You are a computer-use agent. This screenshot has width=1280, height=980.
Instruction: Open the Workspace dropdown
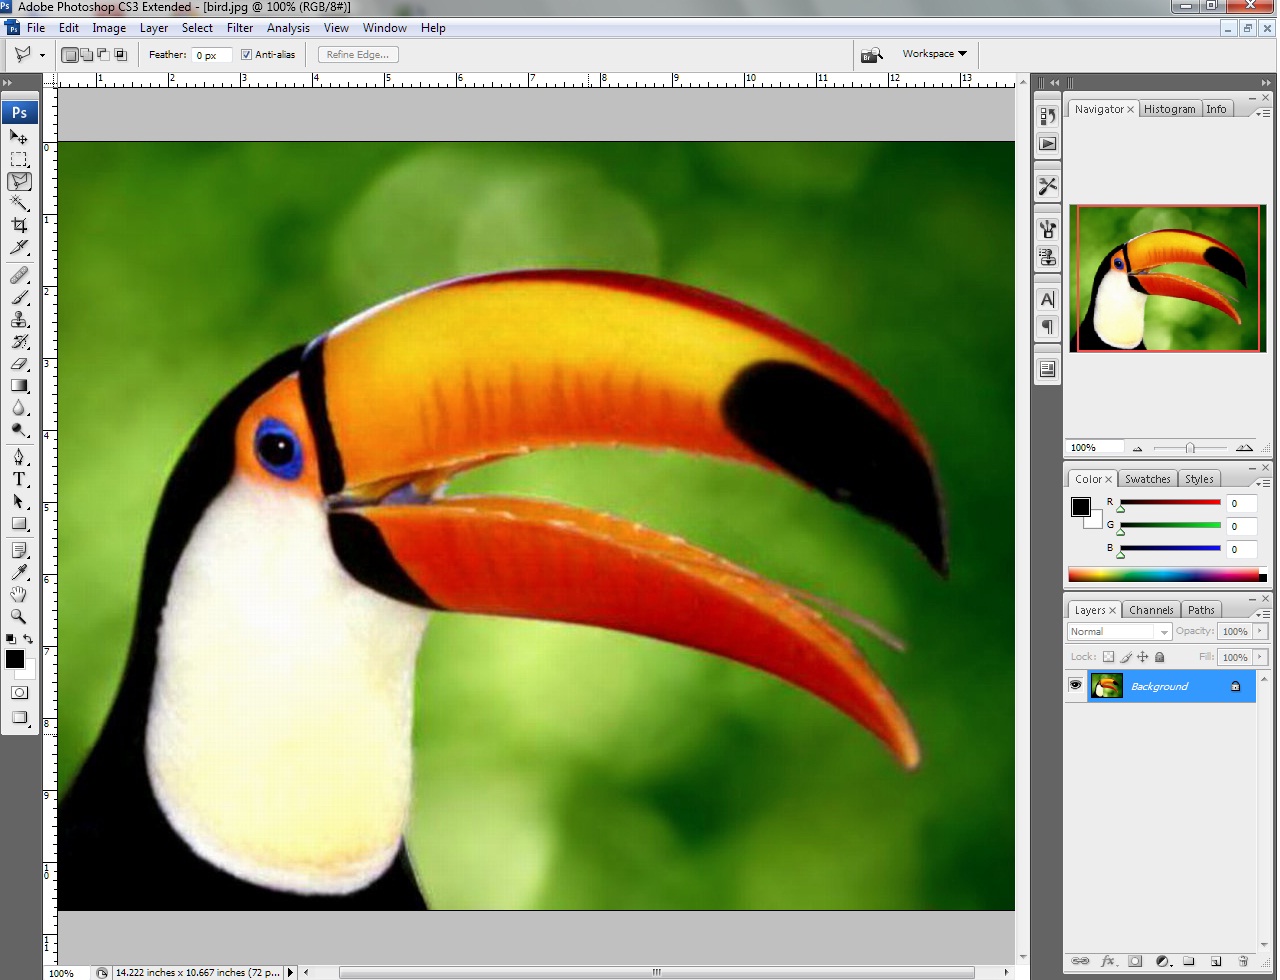(934, 54)
